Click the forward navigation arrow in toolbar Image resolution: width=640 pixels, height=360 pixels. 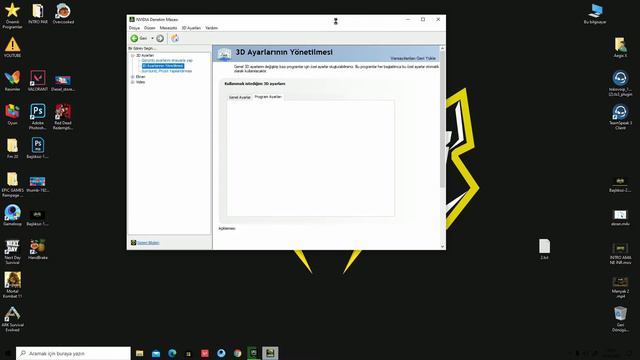(x=160, y=38)
